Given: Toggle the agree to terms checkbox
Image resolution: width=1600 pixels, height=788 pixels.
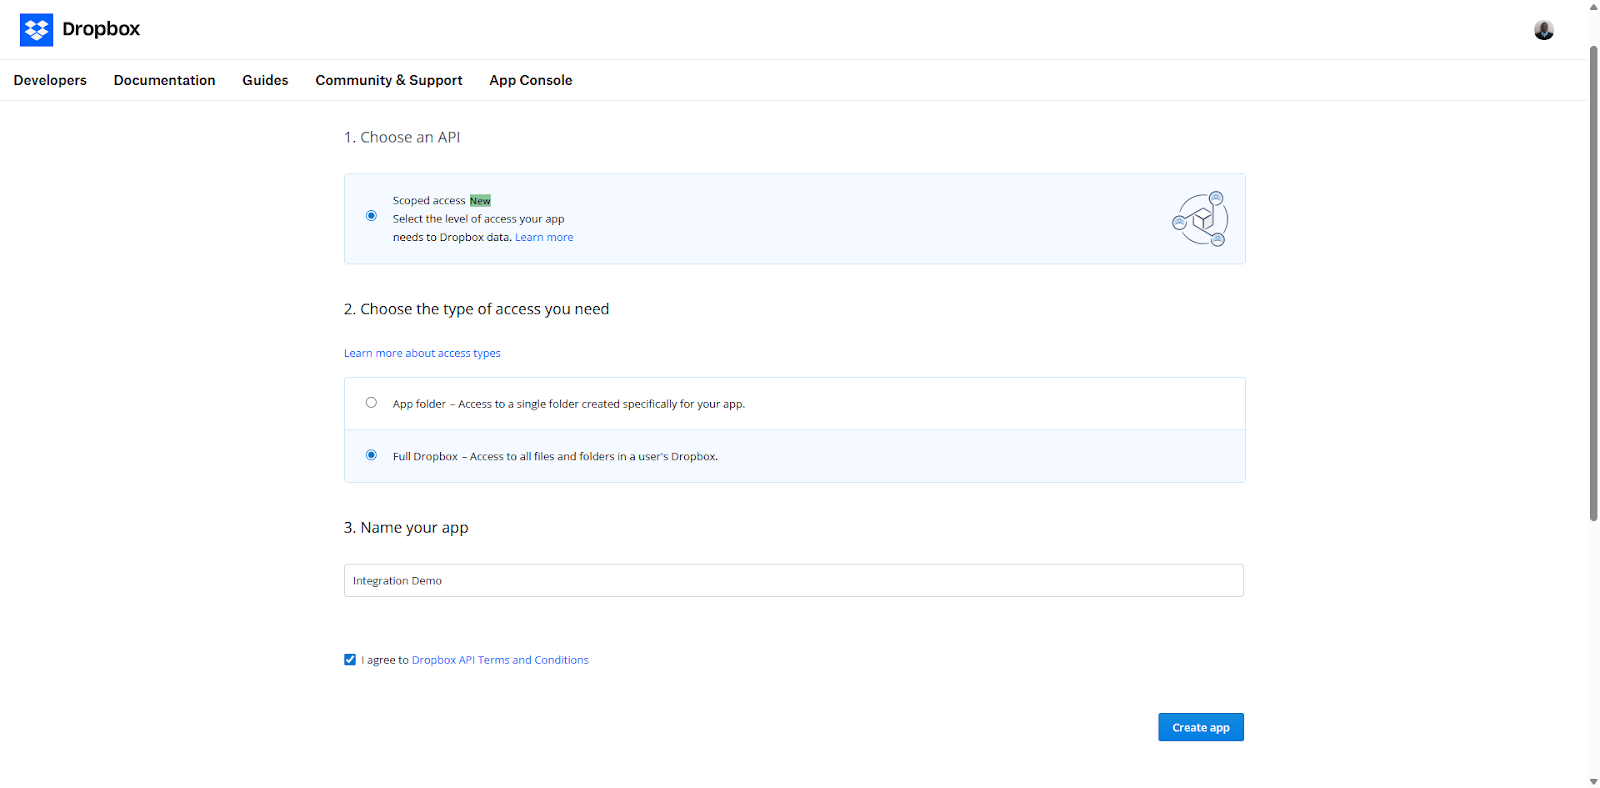Looking at the screenshot, I should click(350, 660).
